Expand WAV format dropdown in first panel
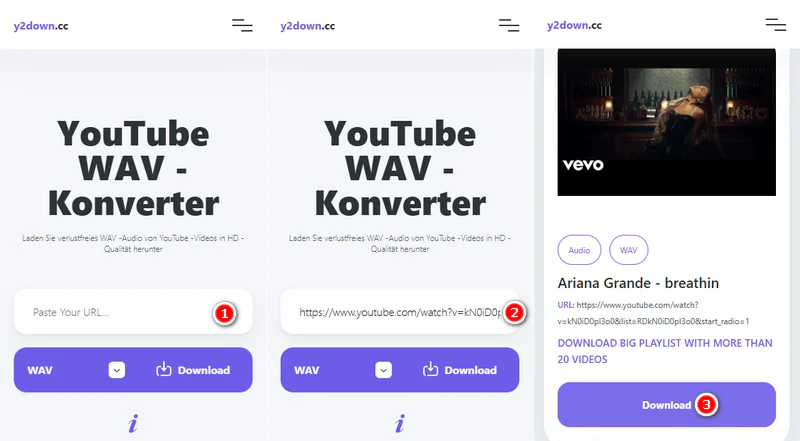The image size is (800, 441). coord(117,370)
